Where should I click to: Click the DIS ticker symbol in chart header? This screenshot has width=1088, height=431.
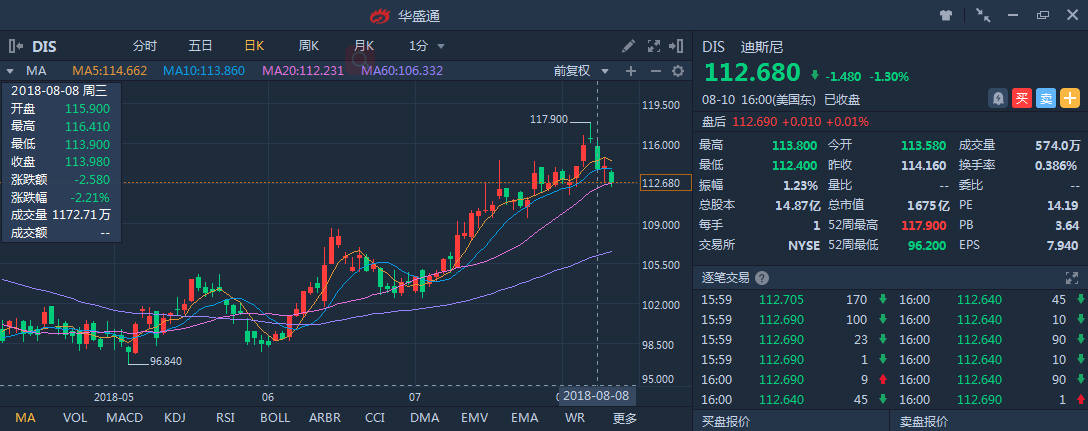44,47
